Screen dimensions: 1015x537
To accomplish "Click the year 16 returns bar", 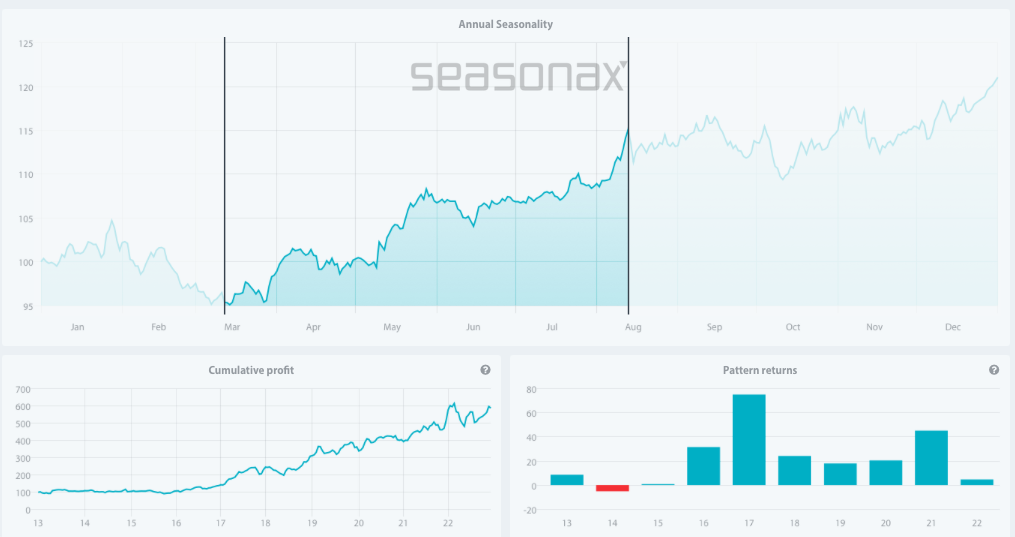I will tap(703, 466).
